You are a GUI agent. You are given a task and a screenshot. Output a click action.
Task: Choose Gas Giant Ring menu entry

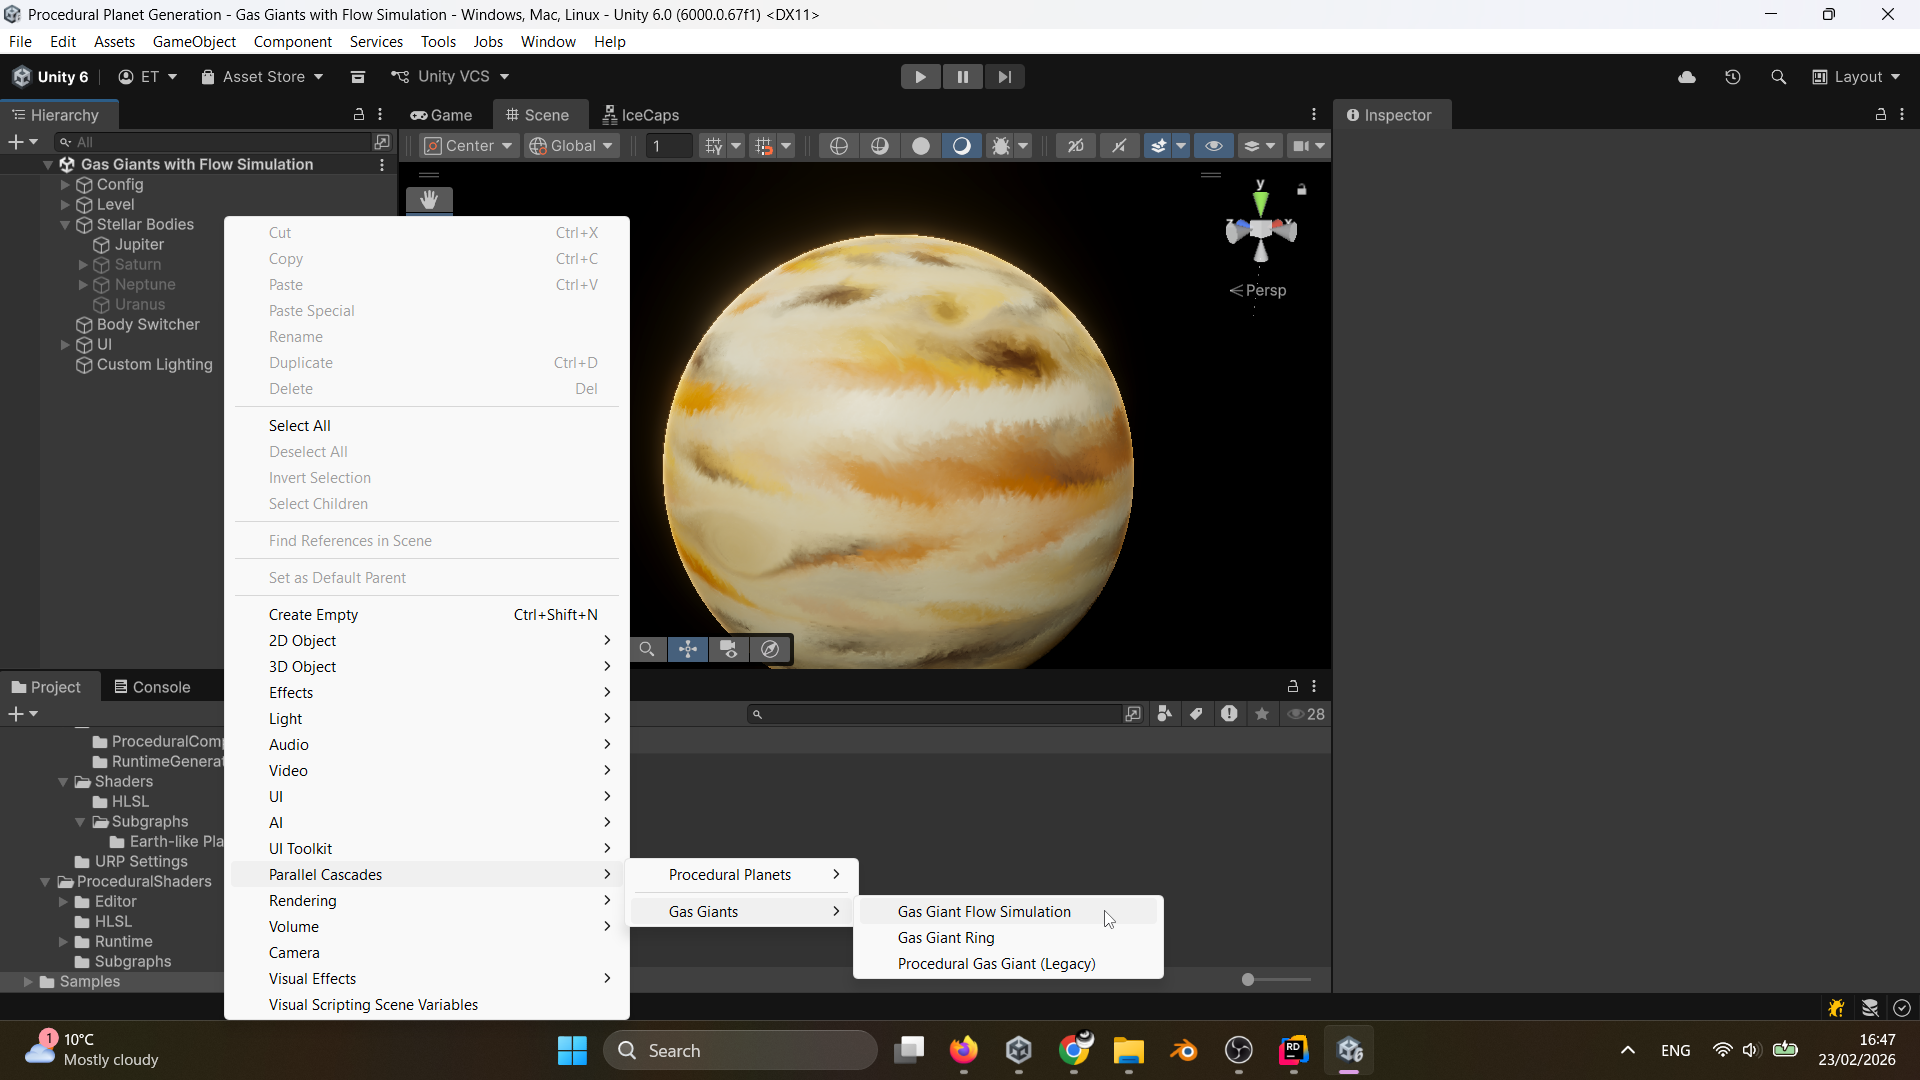[x=946, y=938]
